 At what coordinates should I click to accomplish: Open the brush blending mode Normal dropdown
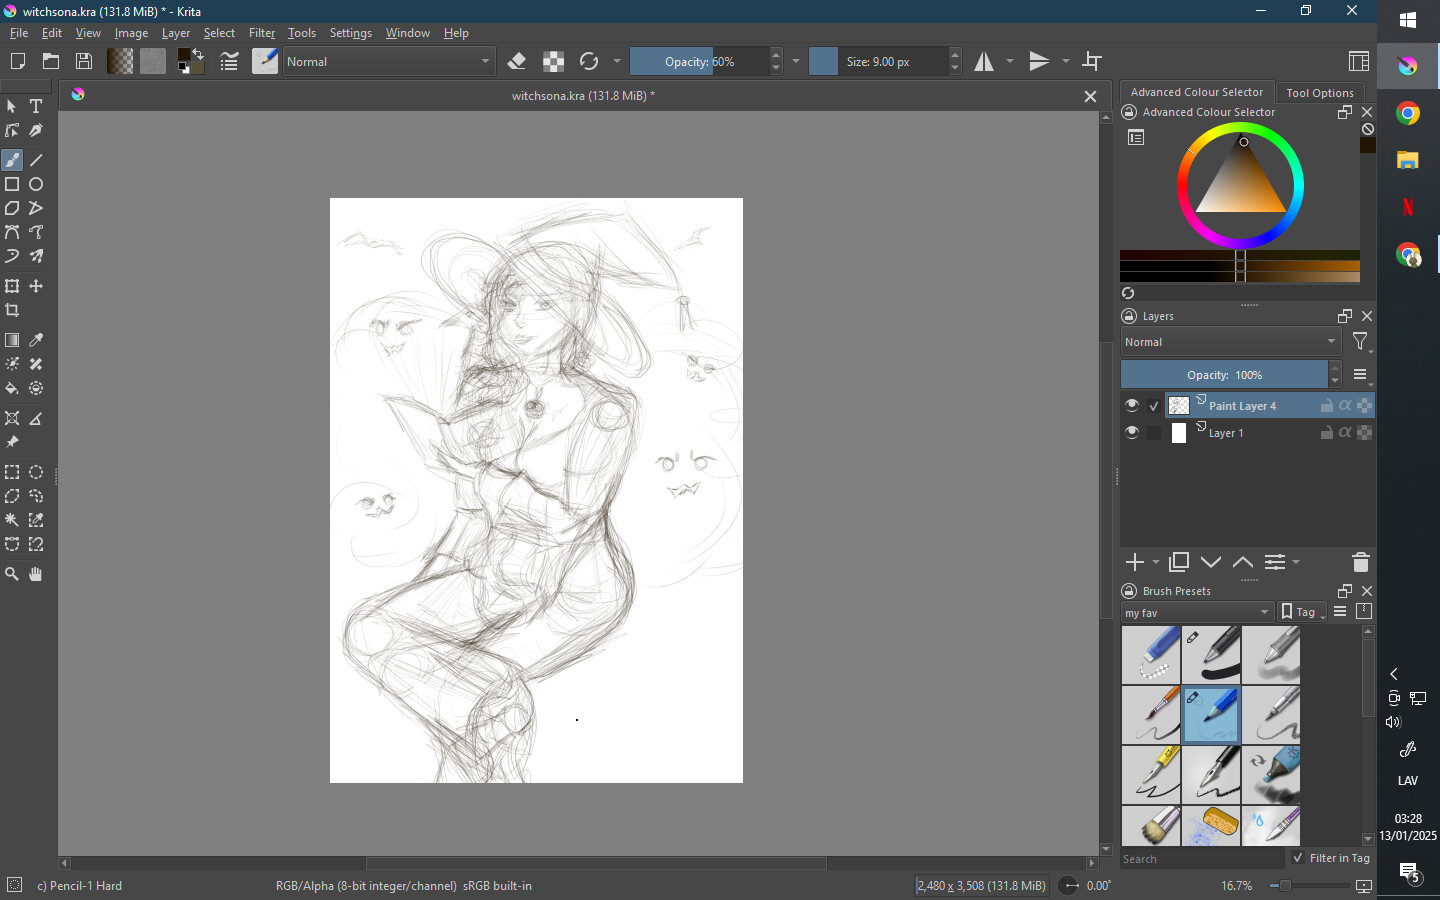point(389,62)
